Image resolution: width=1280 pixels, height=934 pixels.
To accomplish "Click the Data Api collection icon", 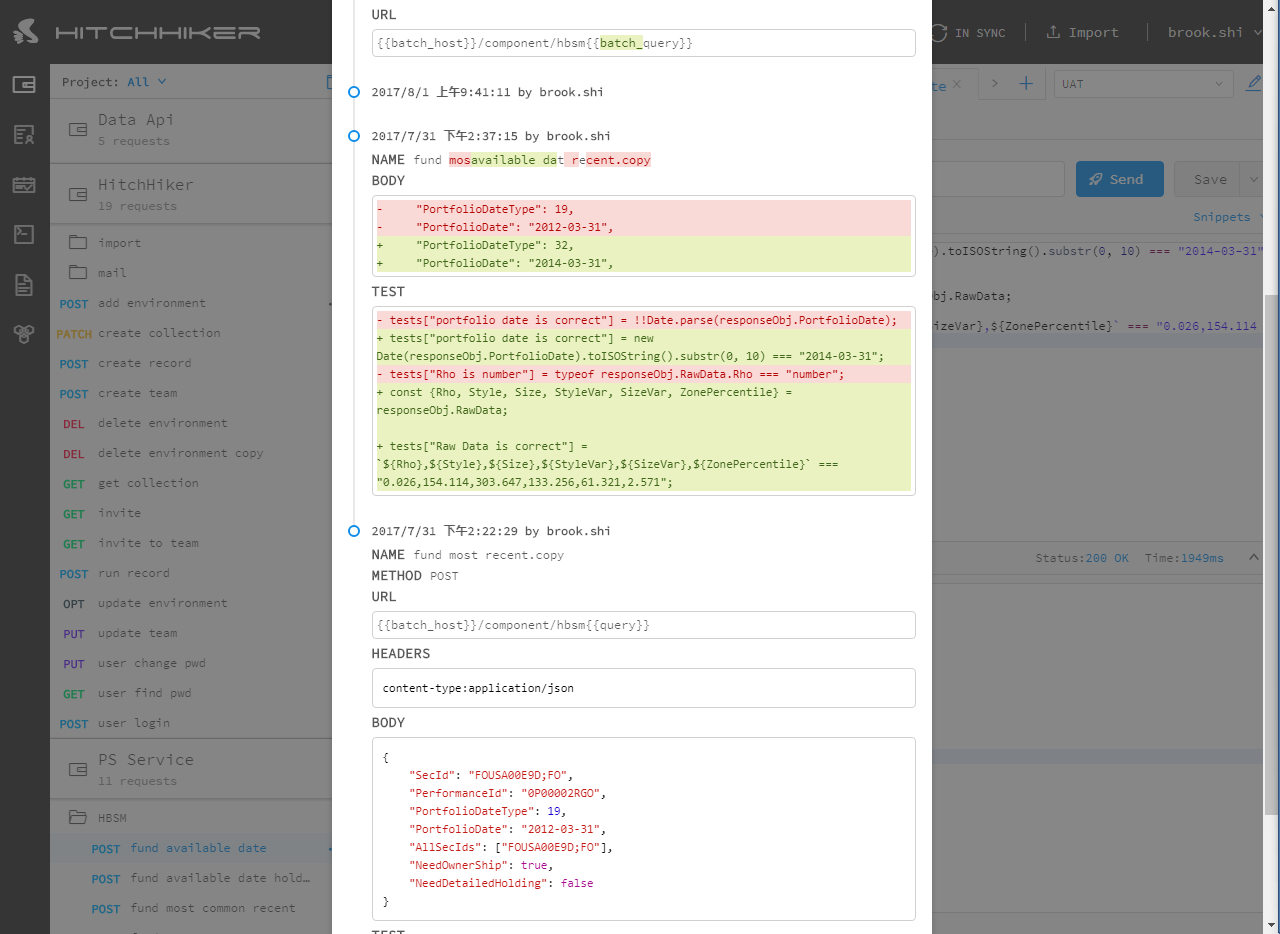I will pos(77,129).
